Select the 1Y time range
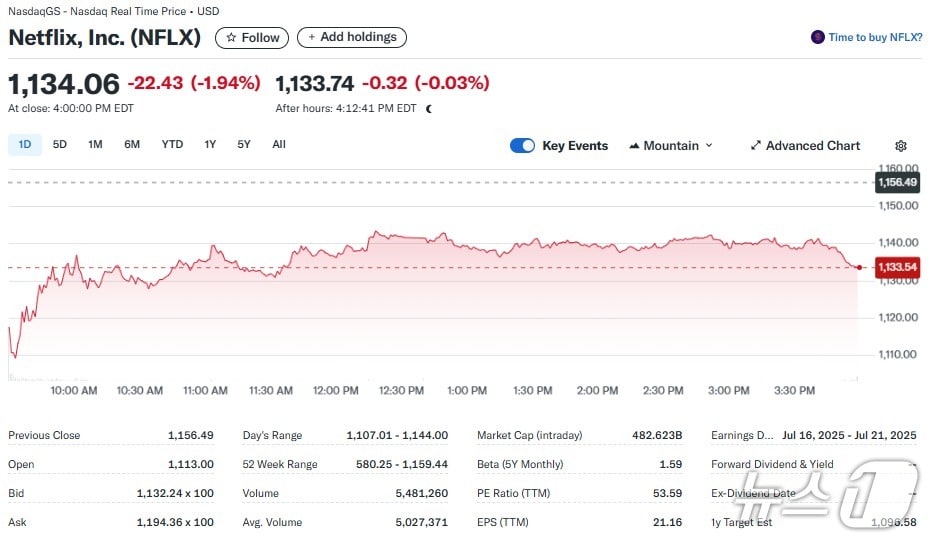The height and width of the screenshot is (542, 932). tap(210, 144)
